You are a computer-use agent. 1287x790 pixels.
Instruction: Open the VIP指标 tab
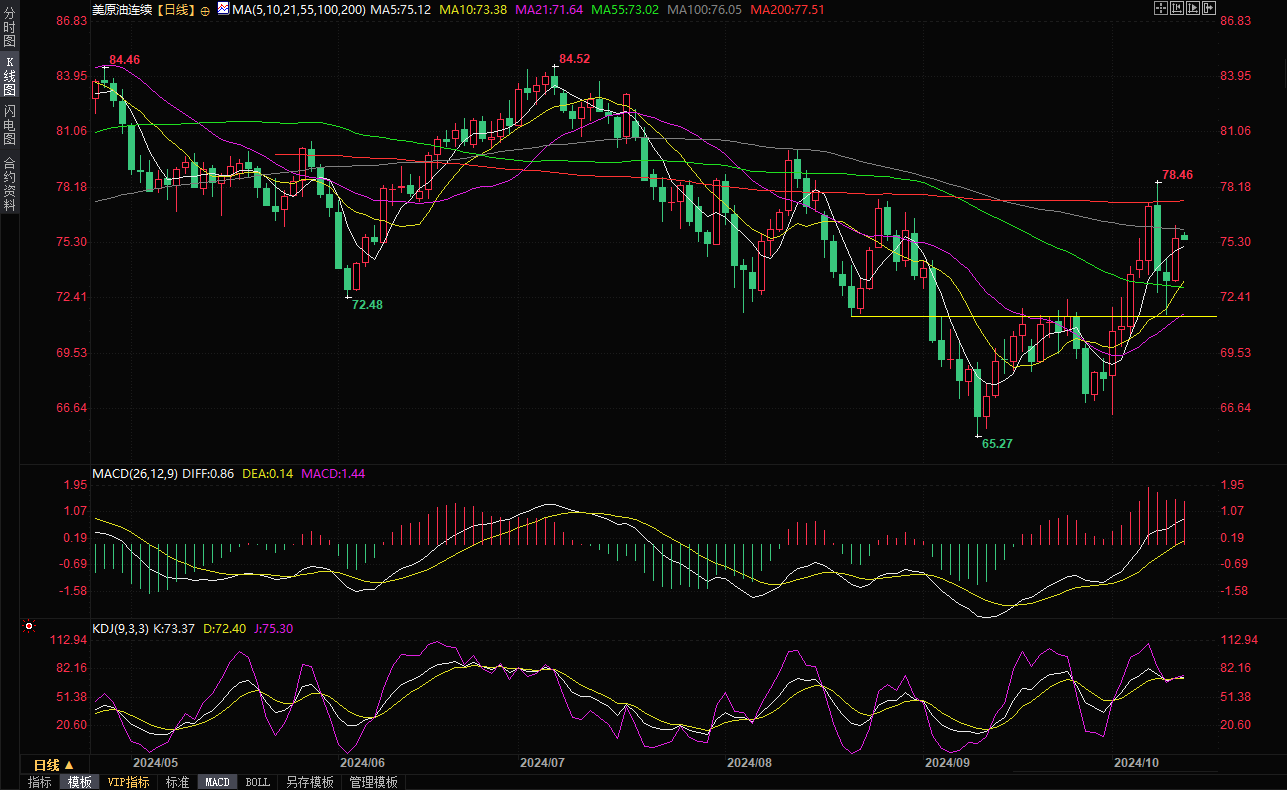(x=128, y=782)
